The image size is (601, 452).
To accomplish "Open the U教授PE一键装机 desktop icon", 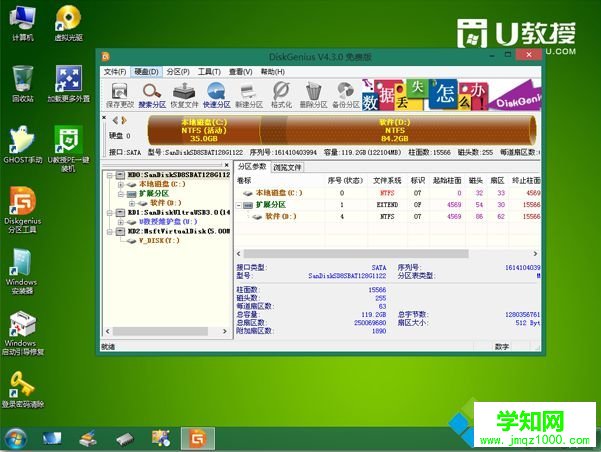I will [69, 149].
